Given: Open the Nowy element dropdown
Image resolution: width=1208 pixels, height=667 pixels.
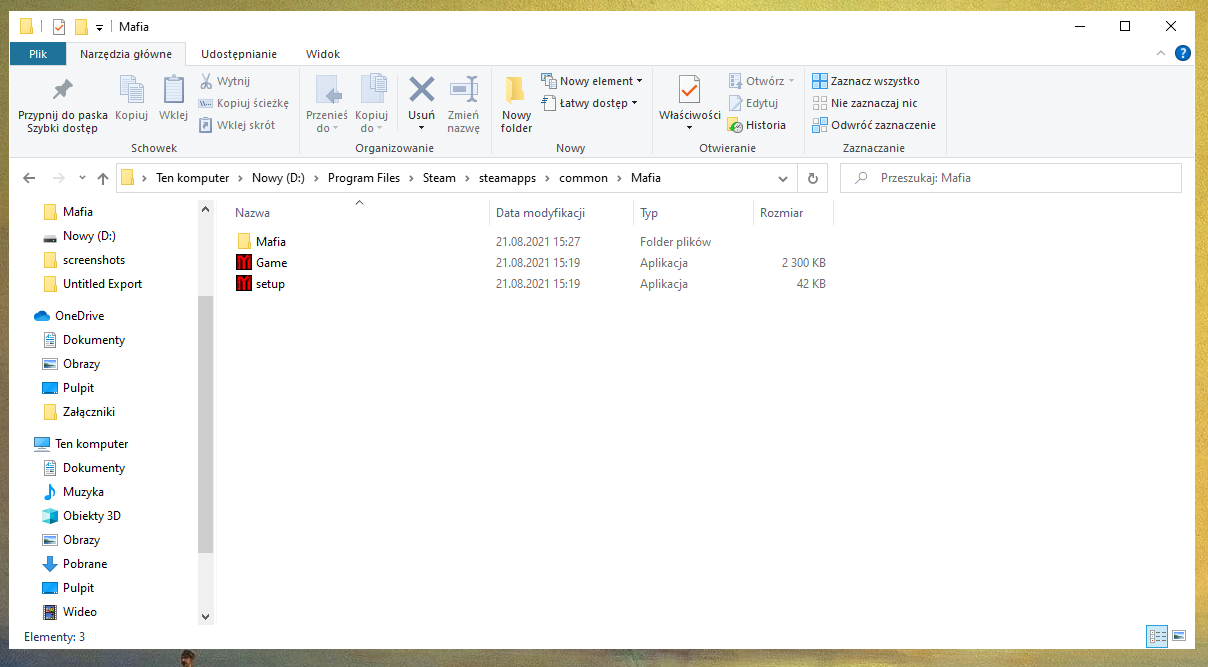Looking at the screenshot, I should [x=592, y=81].
